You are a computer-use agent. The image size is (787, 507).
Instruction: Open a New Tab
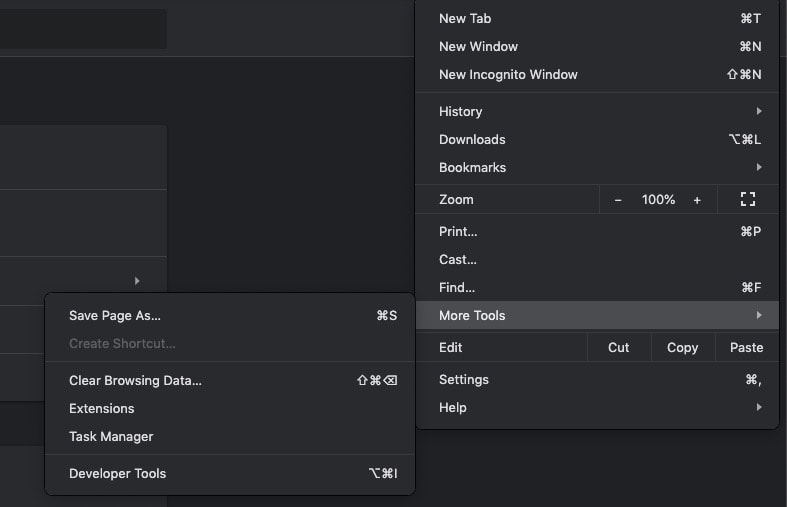click(465, 18)
